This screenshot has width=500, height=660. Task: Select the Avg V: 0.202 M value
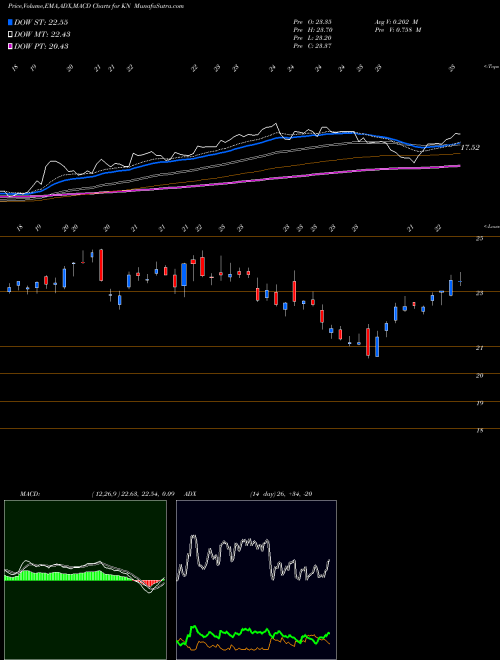pos(396,22)
